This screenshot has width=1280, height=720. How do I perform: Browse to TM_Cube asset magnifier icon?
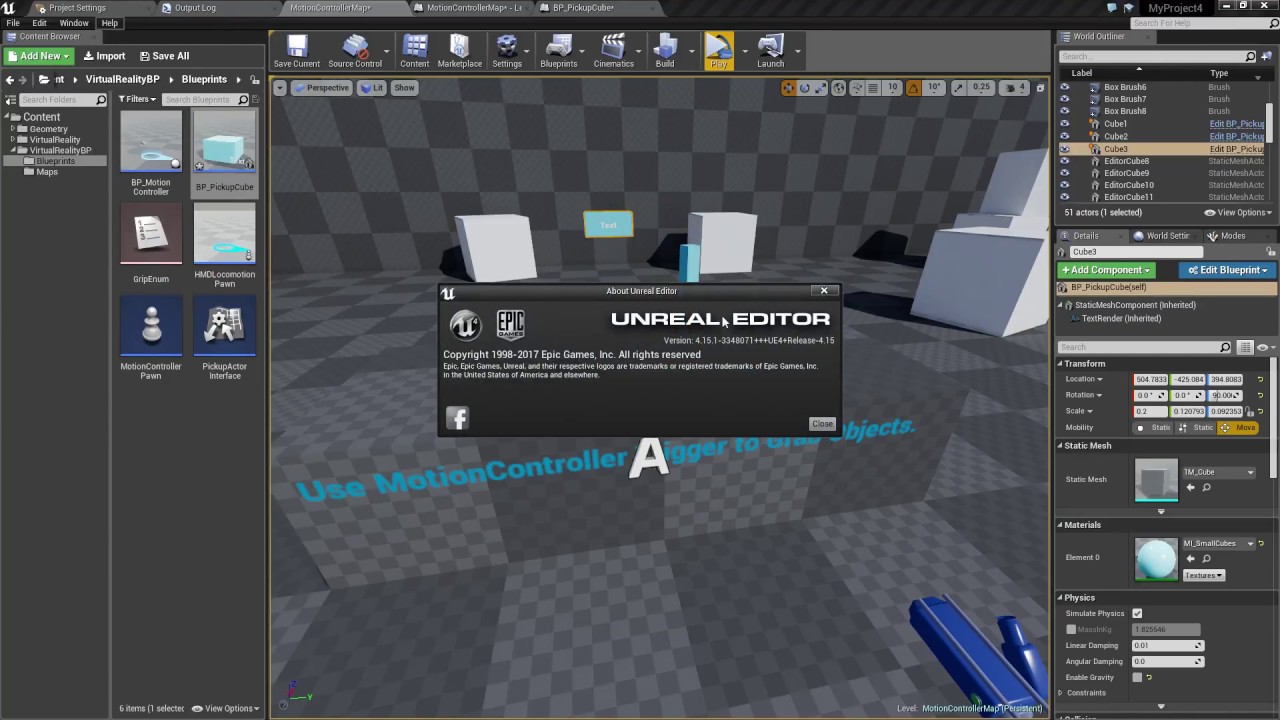point(1206,488)
